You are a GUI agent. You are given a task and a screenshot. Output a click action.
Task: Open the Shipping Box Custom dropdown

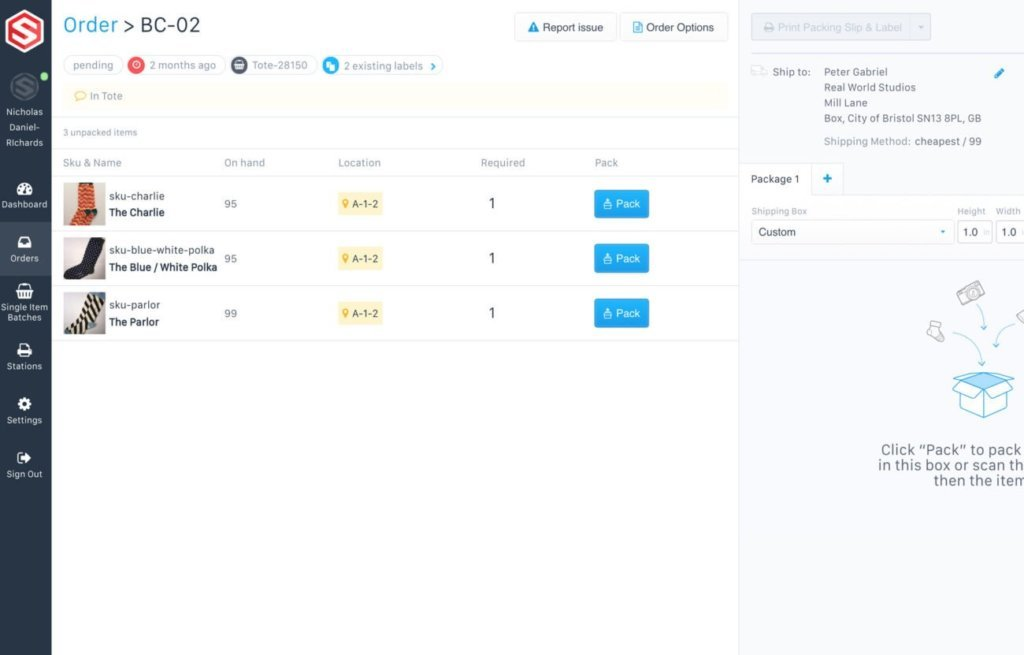(x=852, y=232)
